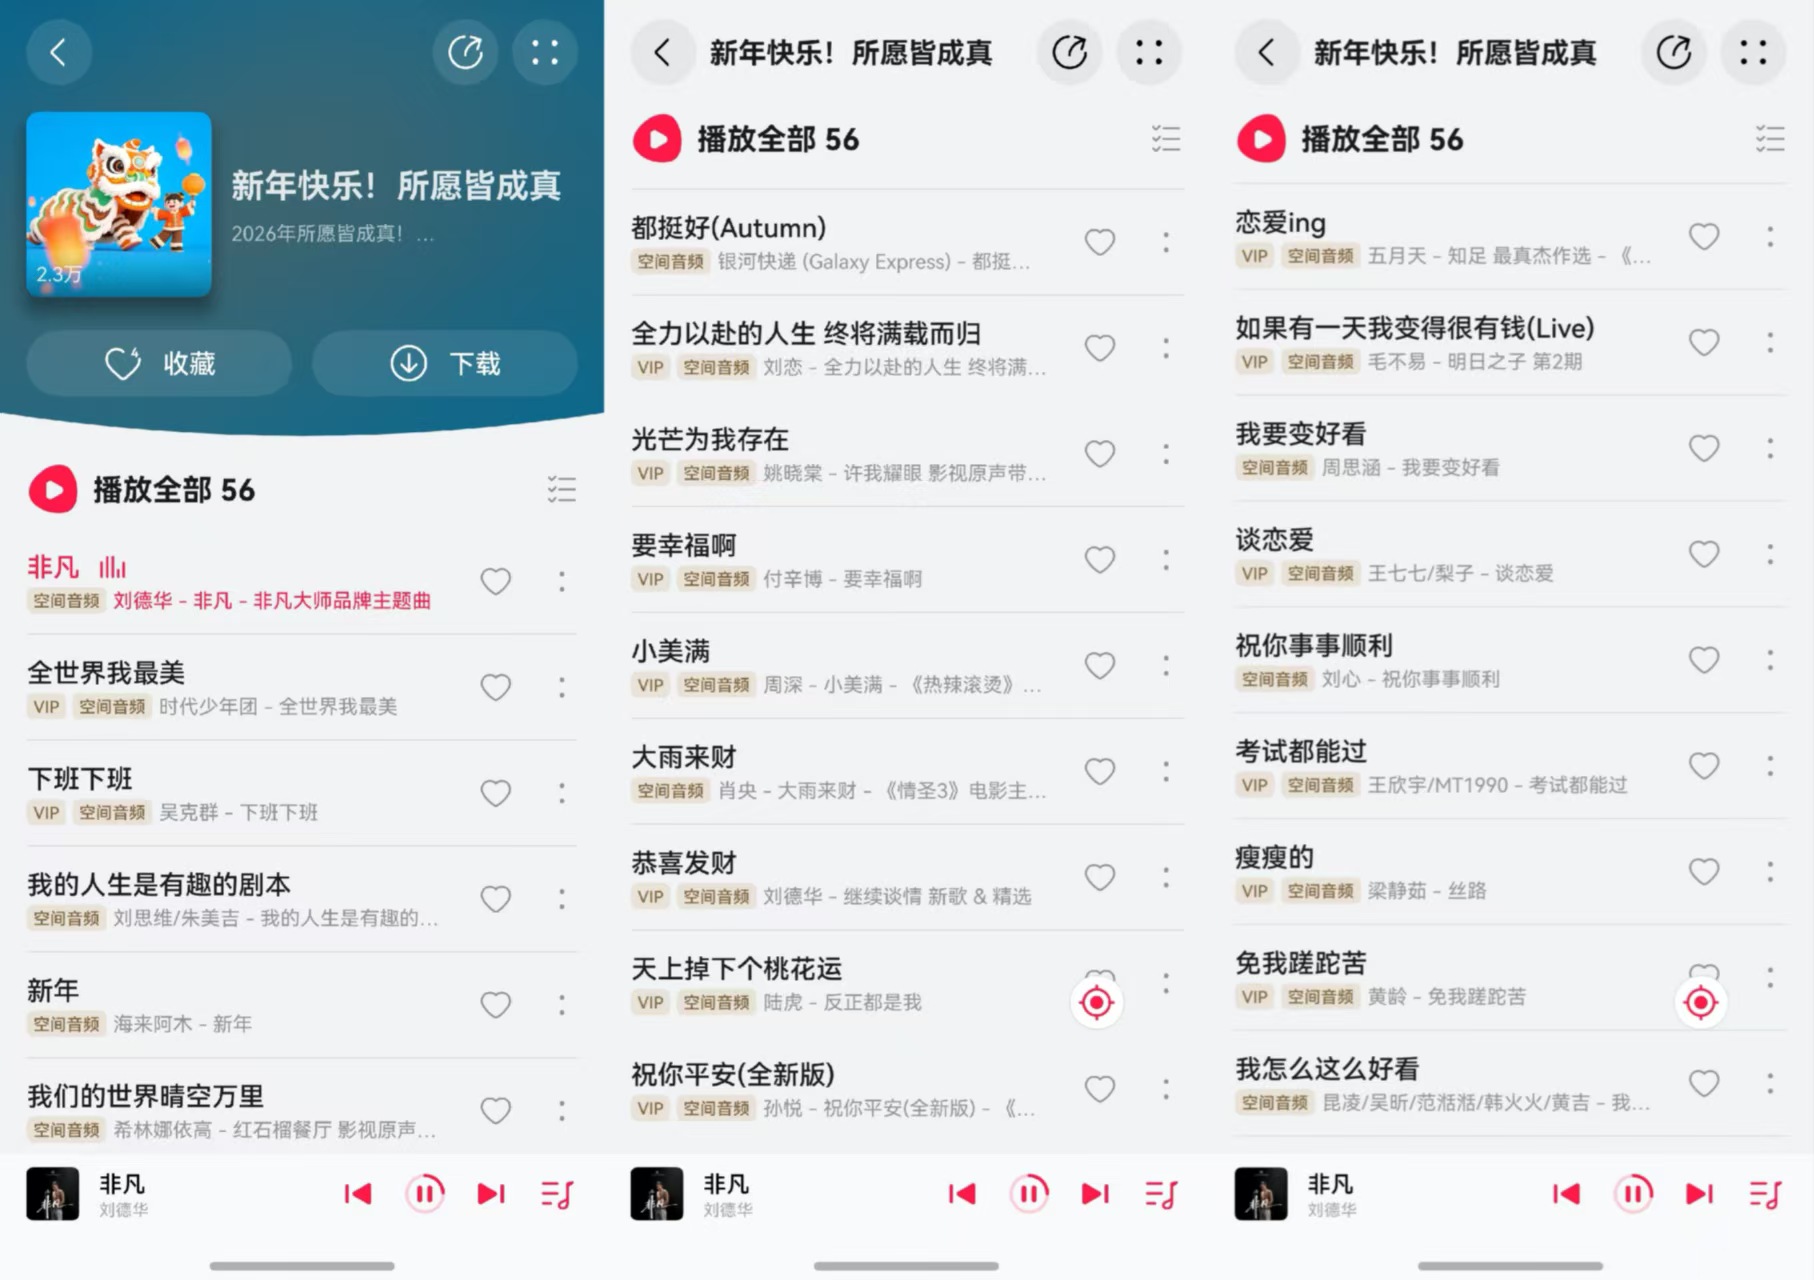Favorite the song 全世界我最美
Image resolution: width=1814 pixels, height=1280 pixels.
pos(496,687)
